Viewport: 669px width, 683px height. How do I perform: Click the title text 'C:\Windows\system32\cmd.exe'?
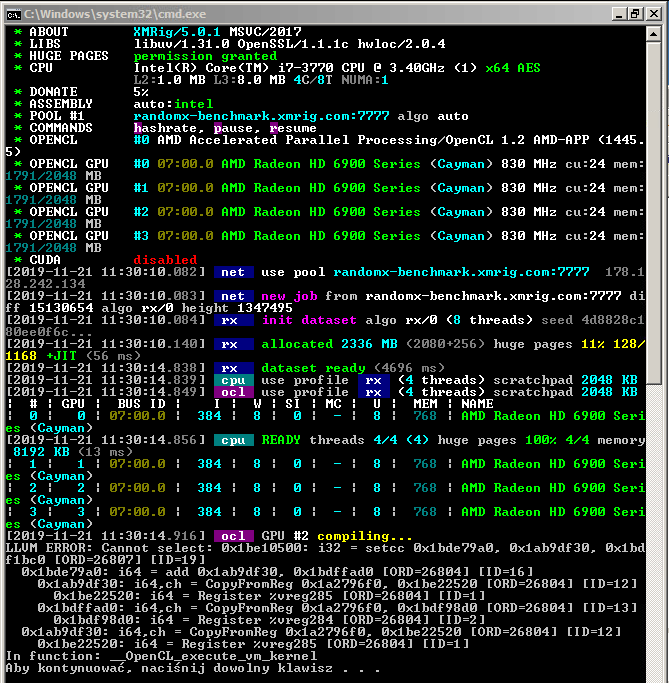(x=115, y=14)
